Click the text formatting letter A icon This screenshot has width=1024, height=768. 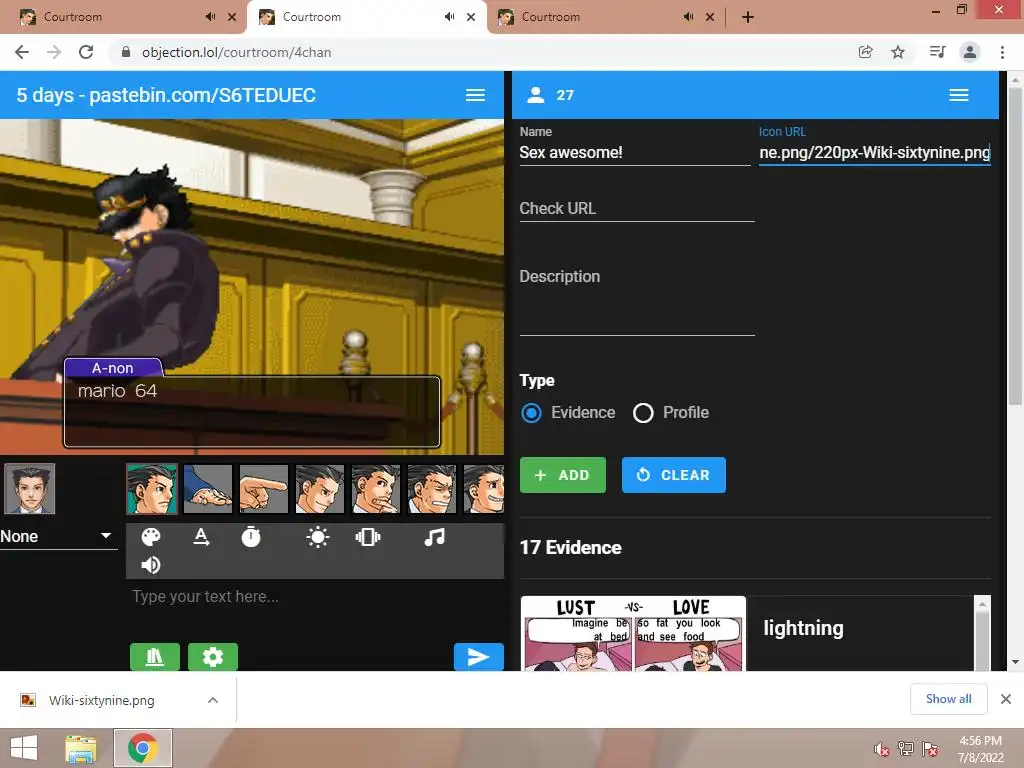201,537
